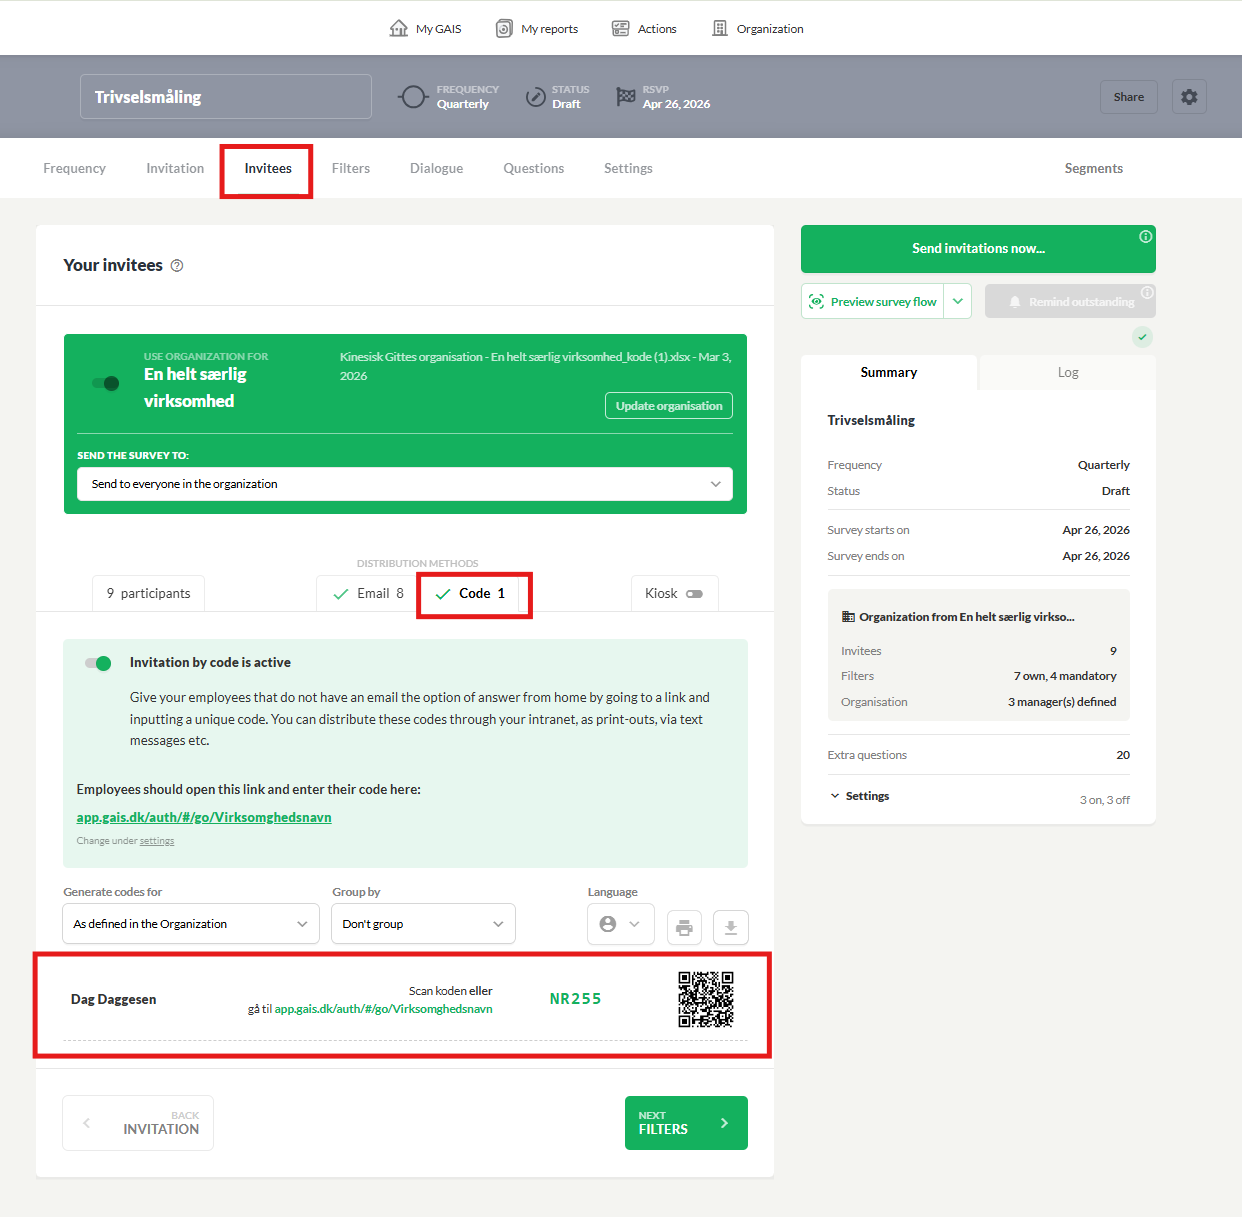
Task: Open the app.gais.dk/auth Virksomhedsnavn link
Action: tap(204, 817)
